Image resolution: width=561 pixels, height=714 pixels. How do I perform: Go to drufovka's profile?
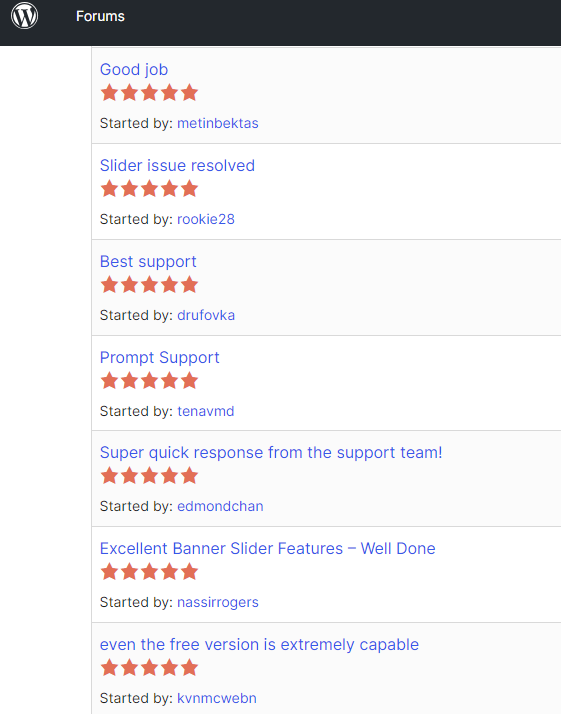coord(206,316)
